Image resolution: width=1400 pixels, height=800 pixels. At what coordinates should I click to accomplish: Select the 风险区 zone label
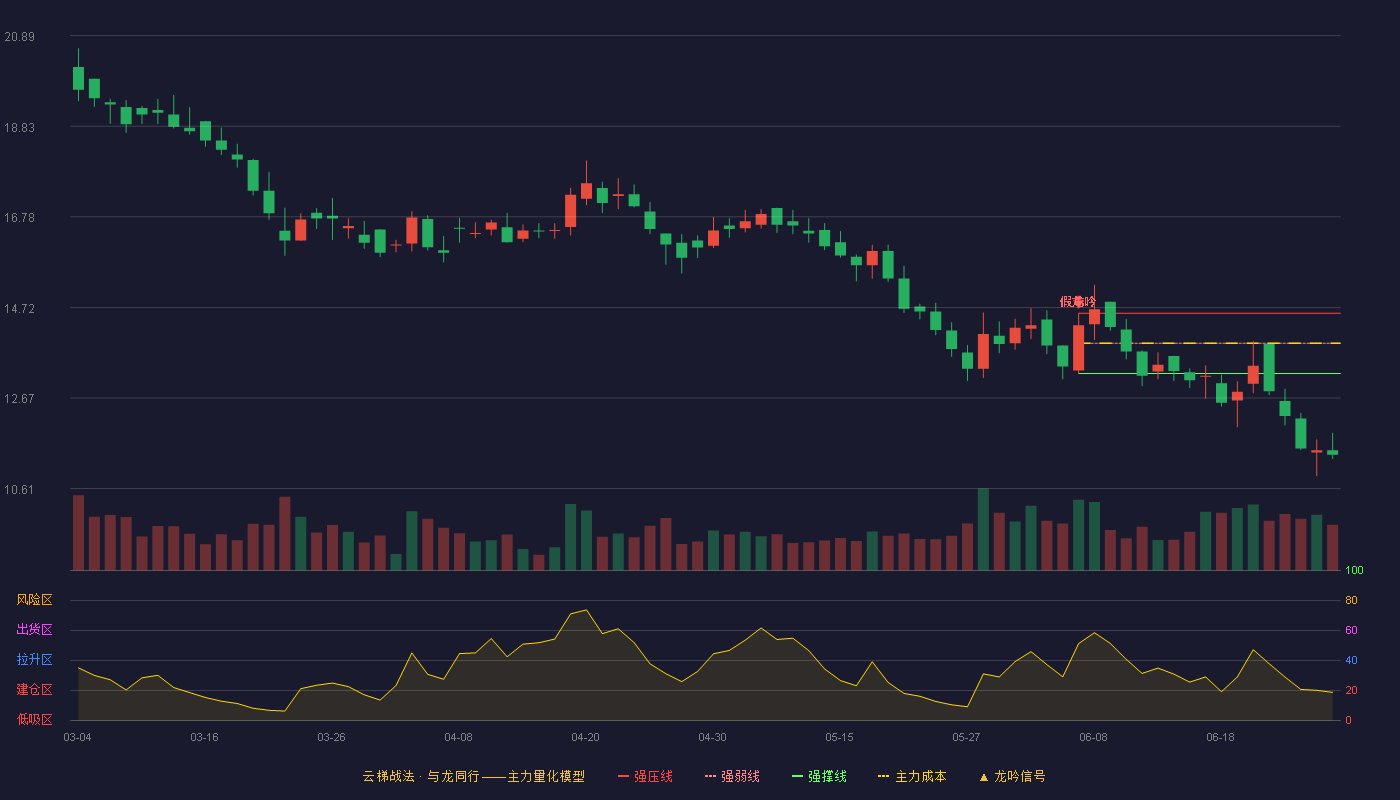[34, 600]
